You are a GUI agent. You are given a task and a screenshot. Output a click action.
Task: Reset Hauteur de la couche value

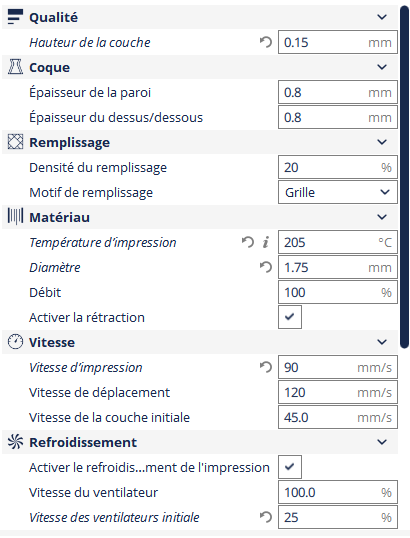[266, 42]
